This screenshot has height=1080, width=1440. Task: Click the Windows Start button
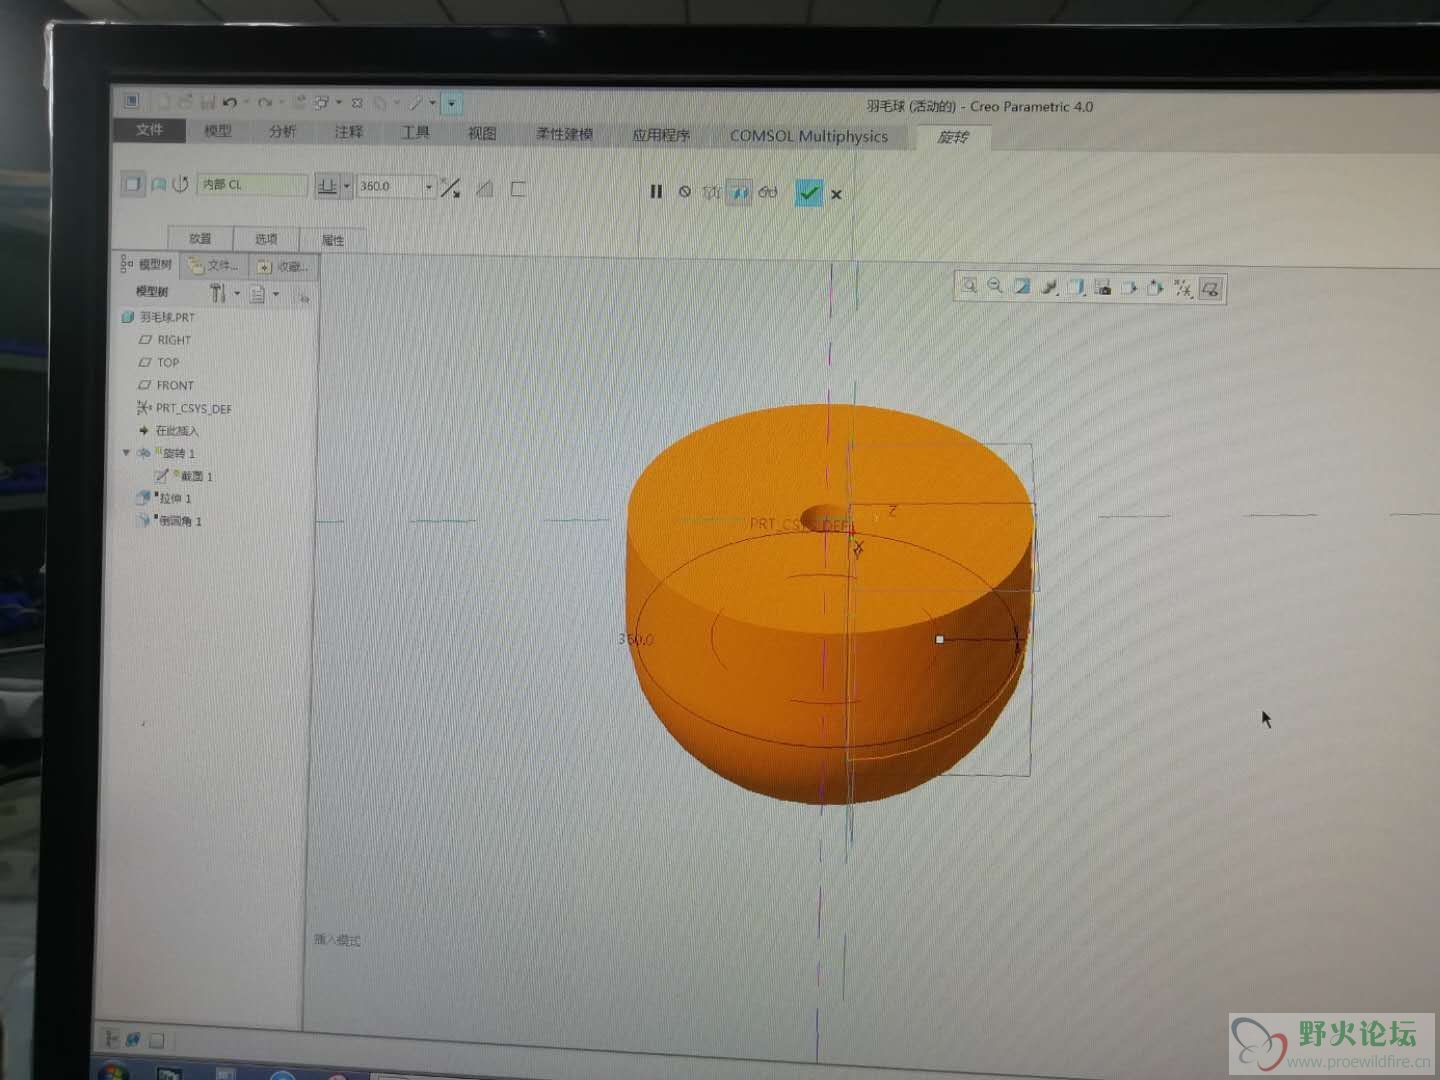click(x=113, y=1071)
